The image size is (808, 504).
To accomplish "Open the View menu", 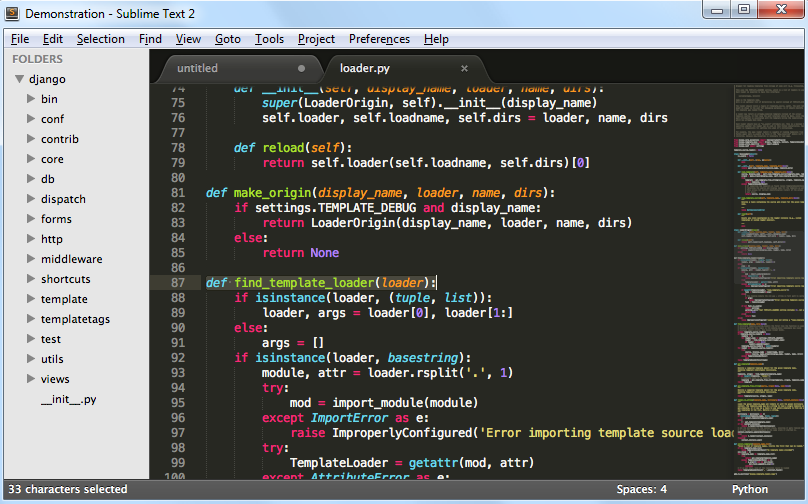I will pos(188,39).
